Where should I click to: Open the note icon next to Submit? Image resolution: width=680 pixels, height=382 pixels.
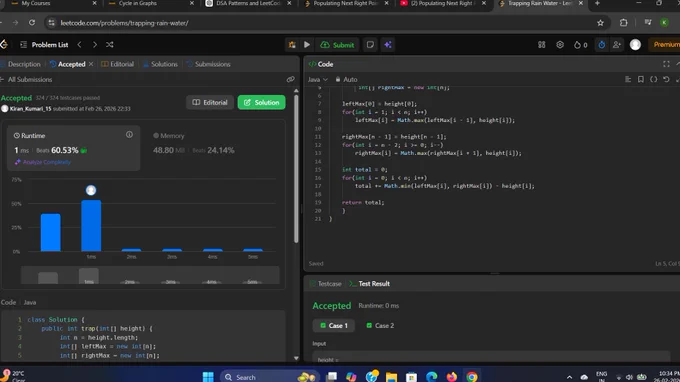[x=370, y=45]
